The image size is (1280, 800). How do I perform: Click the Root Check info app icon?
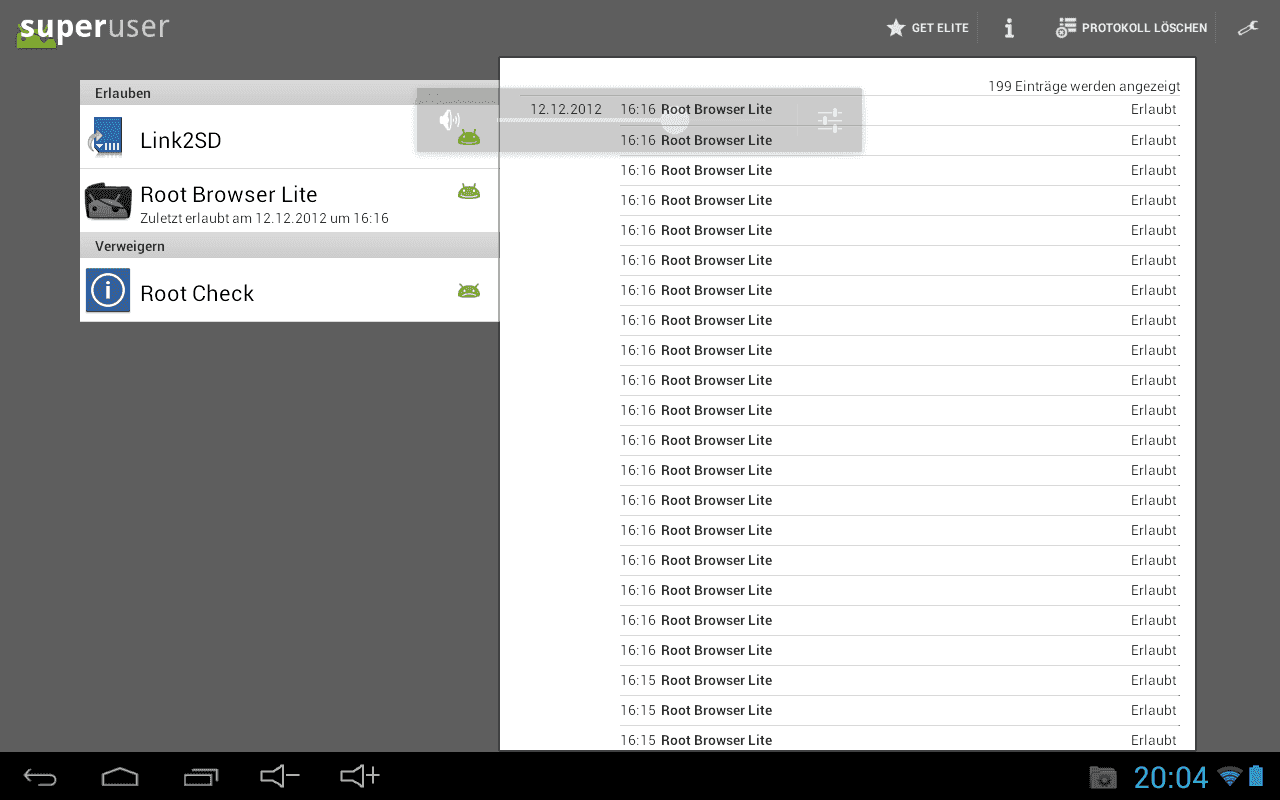click(108, 291)
